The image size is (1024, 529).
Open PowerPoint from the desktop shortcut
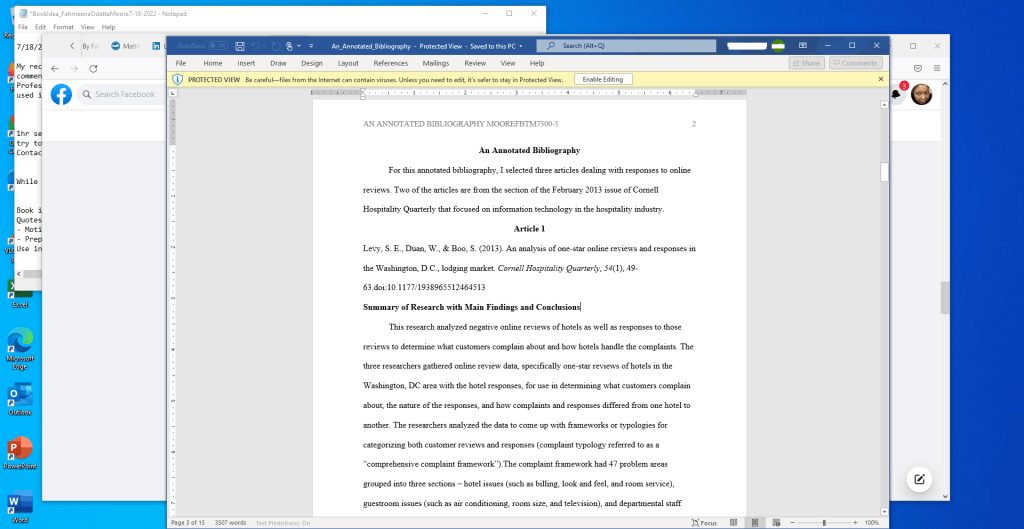[x=19, y=450]
